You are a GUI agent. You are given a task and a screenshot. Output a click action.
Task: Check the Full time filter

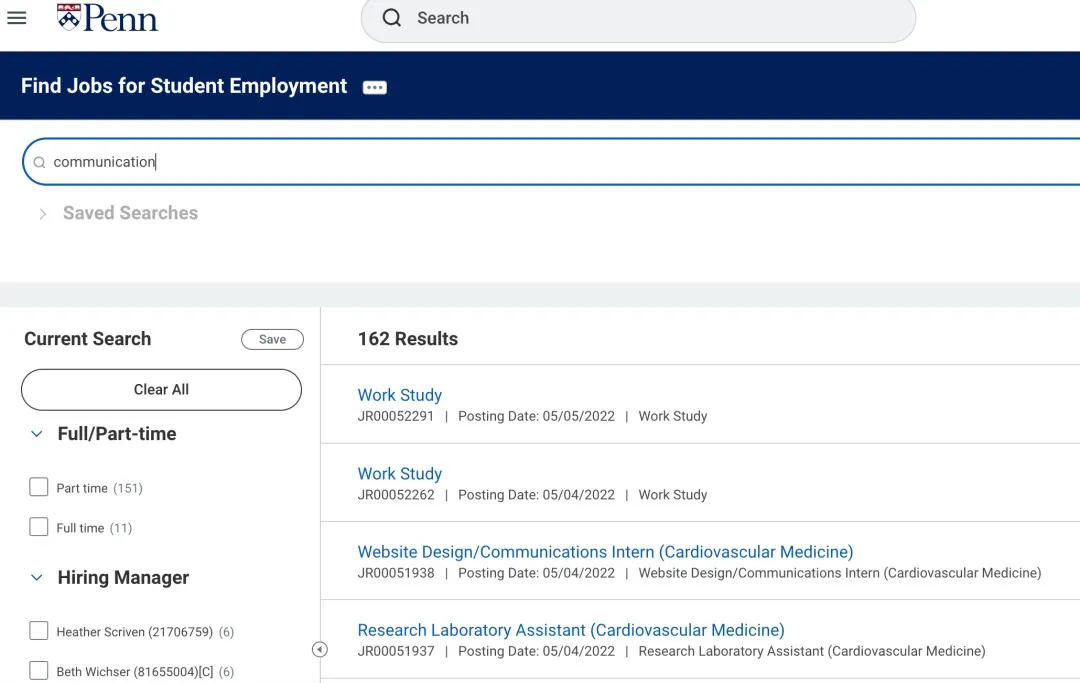39,527
